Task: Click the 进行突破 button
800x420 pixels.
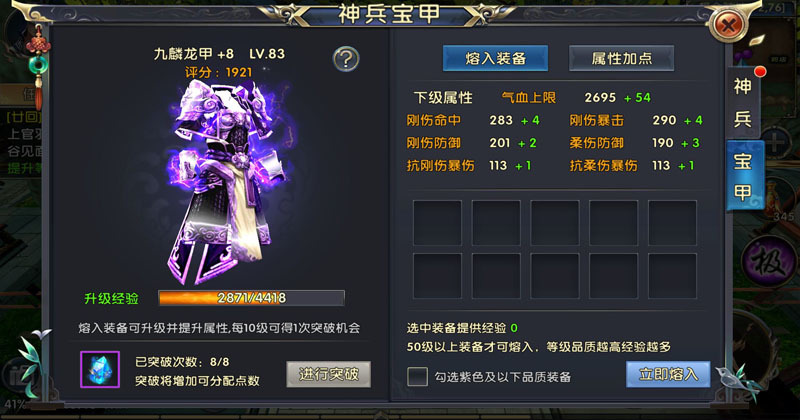Action: point(329,374)
